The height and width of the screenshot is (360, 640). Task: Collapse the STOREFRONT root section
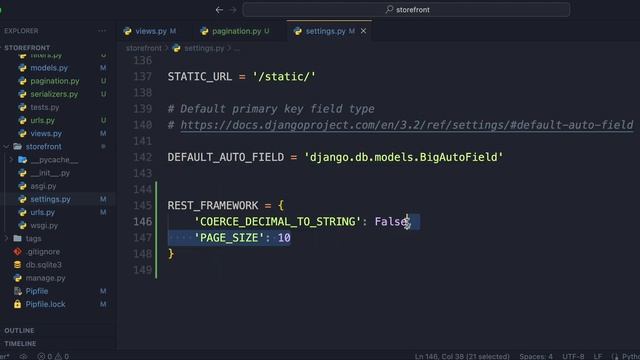coord(27,47)
